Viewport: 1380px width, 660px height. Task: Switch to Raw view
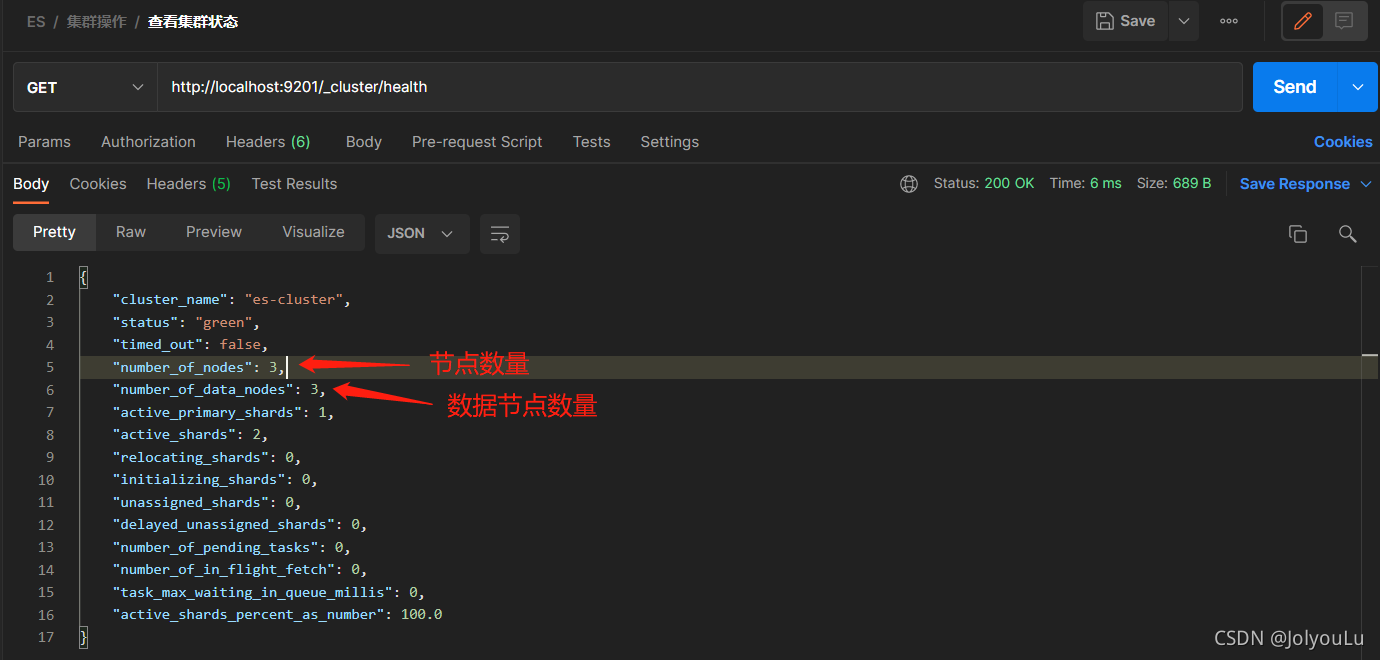(131, 232)
